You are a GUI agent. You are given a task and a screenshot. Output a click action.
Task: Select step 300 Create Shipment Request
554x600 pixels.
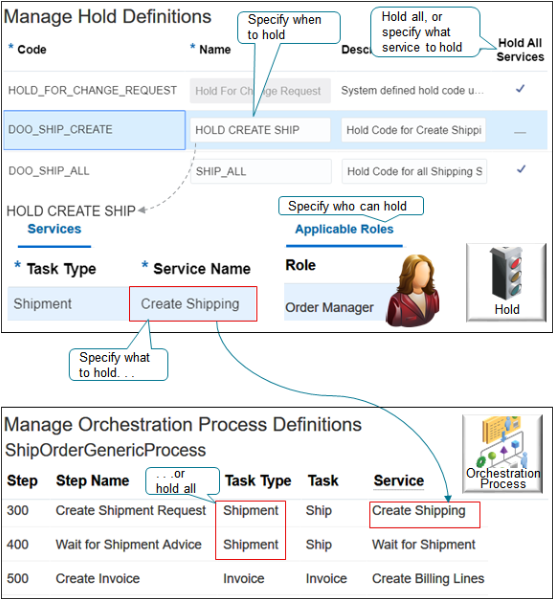[131, 510]
